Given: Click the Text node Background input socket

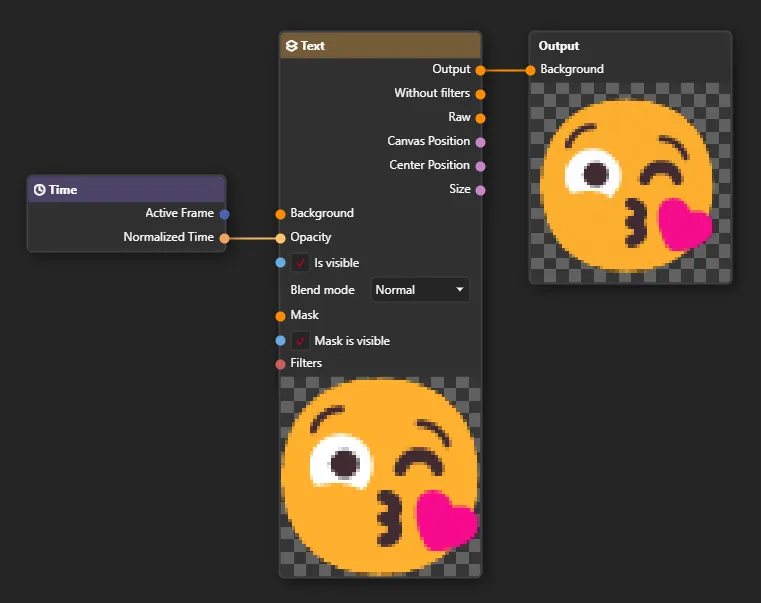Looking at the screenshot, I should pyautogui.click(x=280, y=214).
